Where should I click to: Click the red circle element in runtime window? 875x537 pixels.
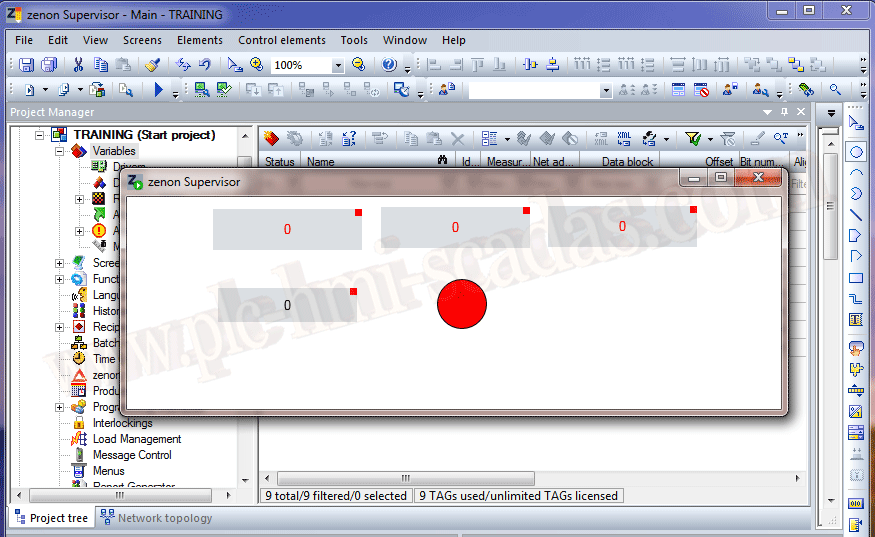[462, 303]
